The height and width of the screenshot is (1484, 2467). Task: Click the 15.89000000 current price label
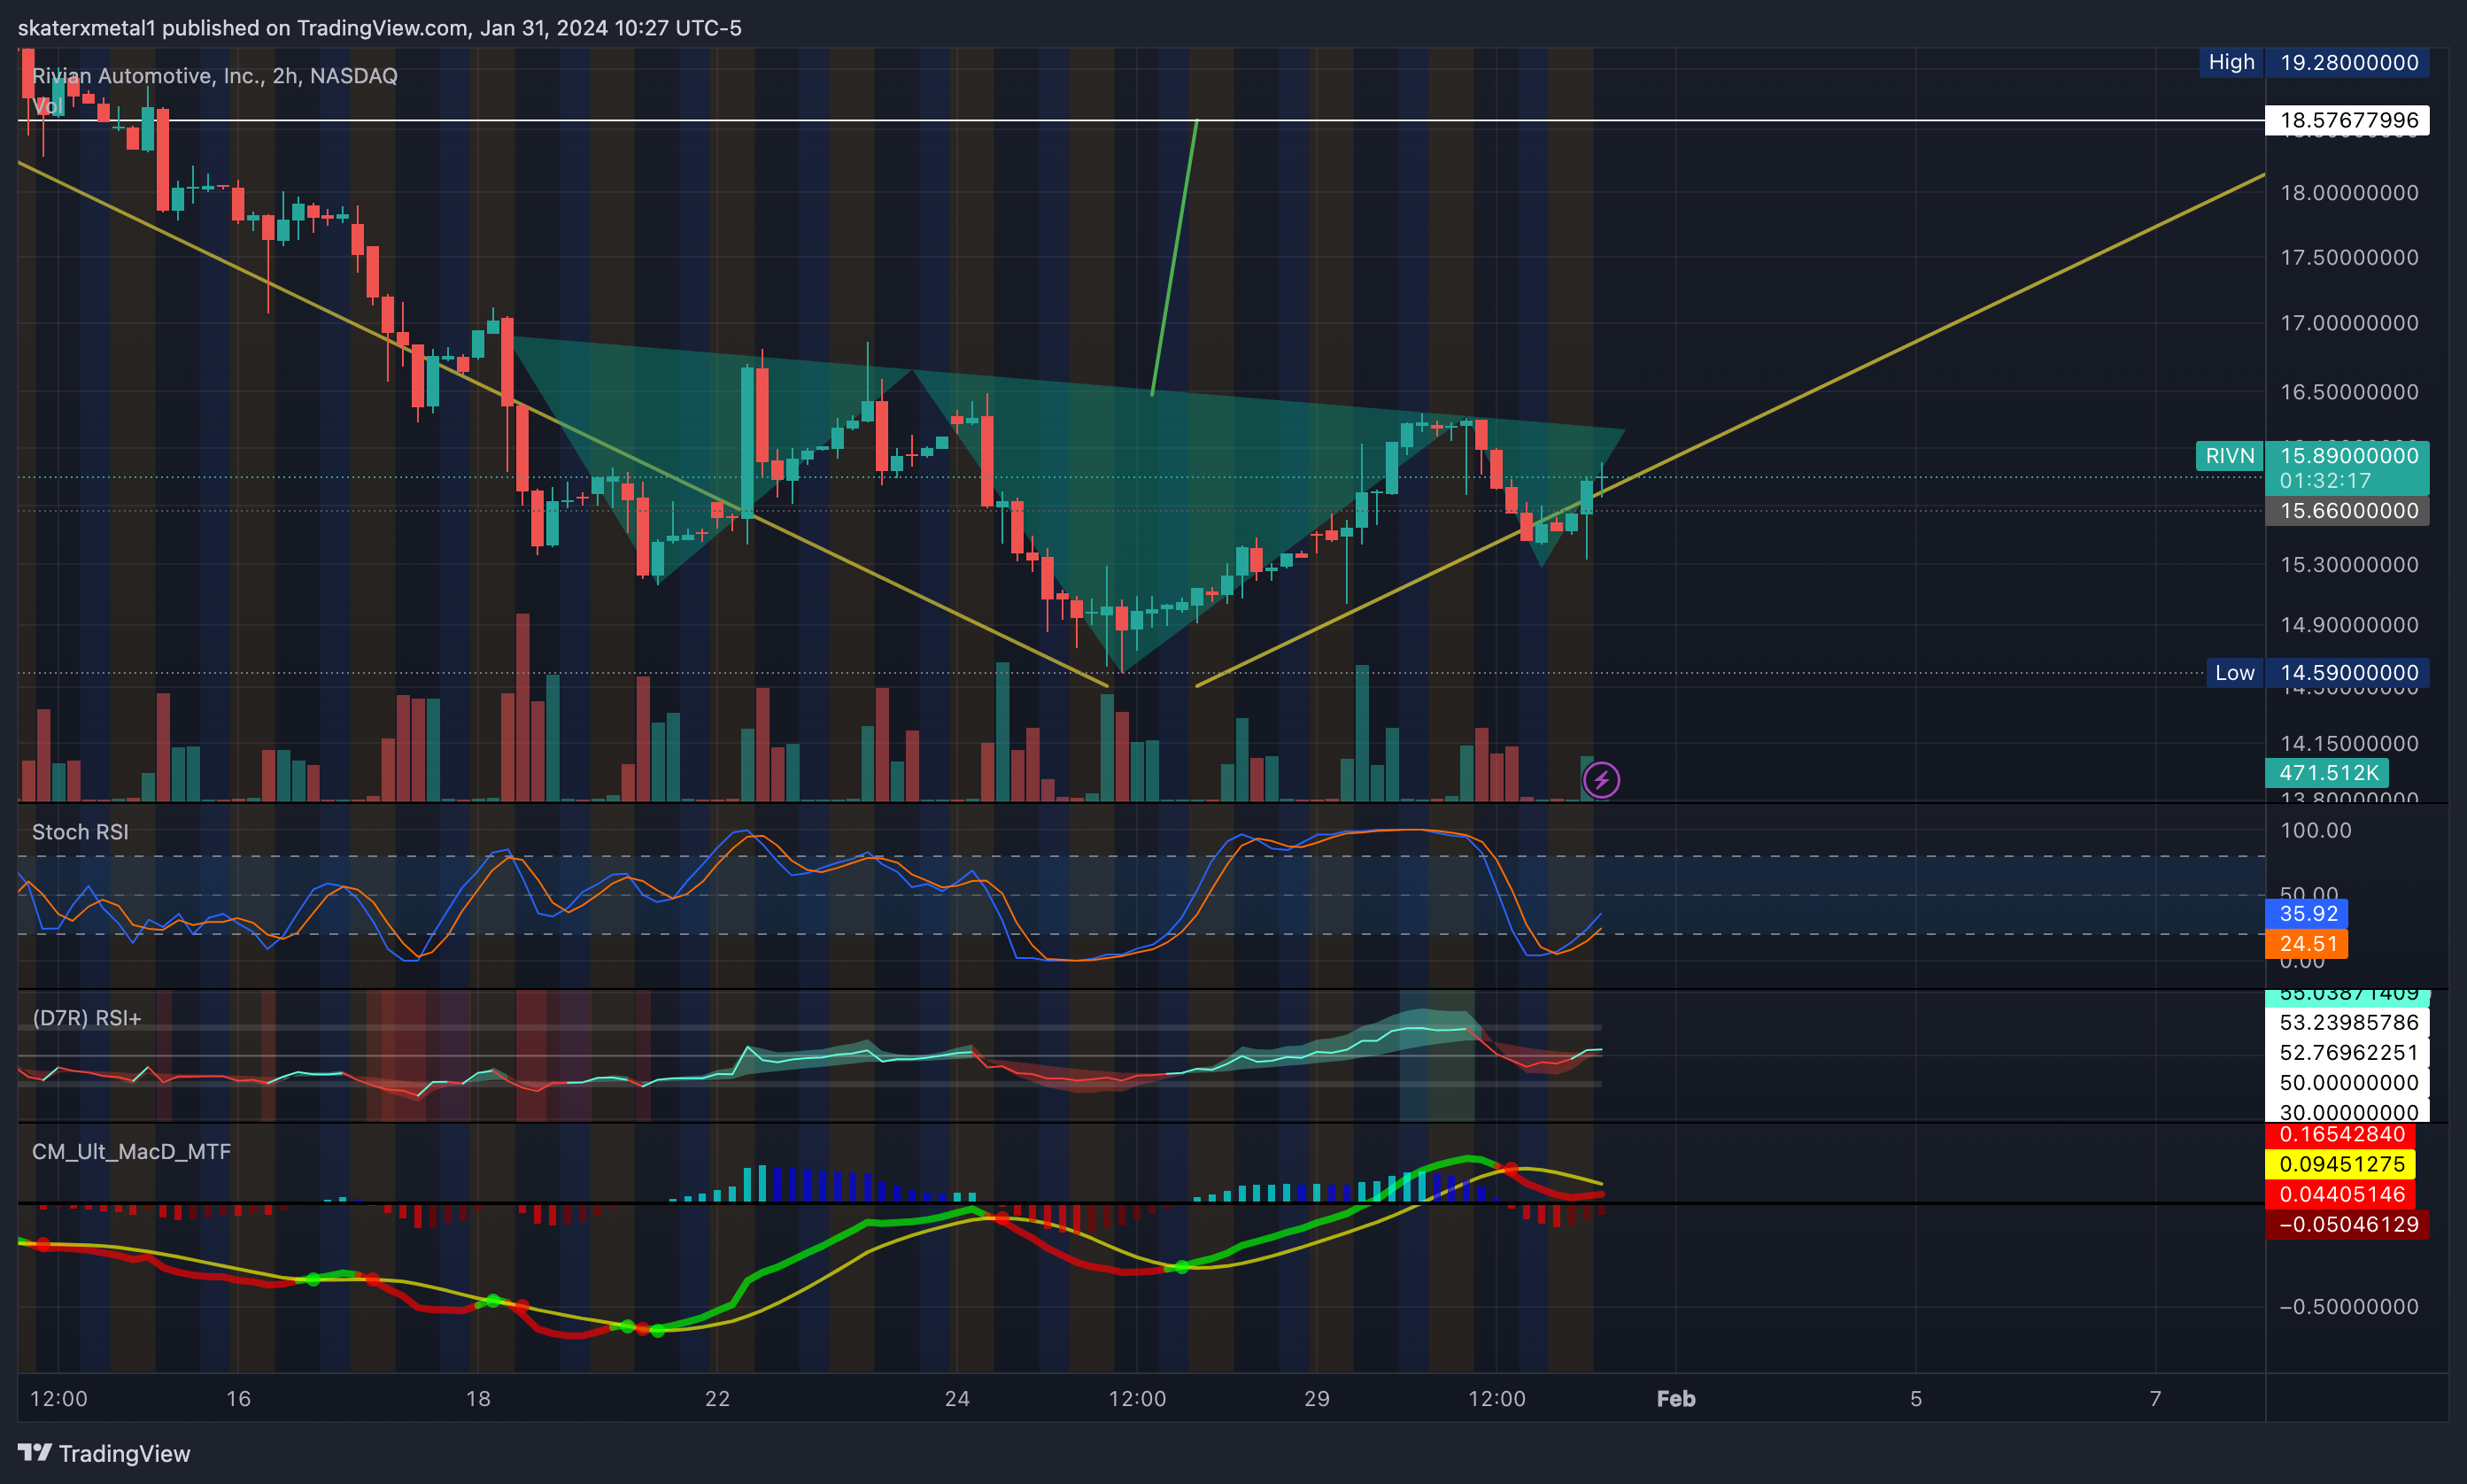2348,455
